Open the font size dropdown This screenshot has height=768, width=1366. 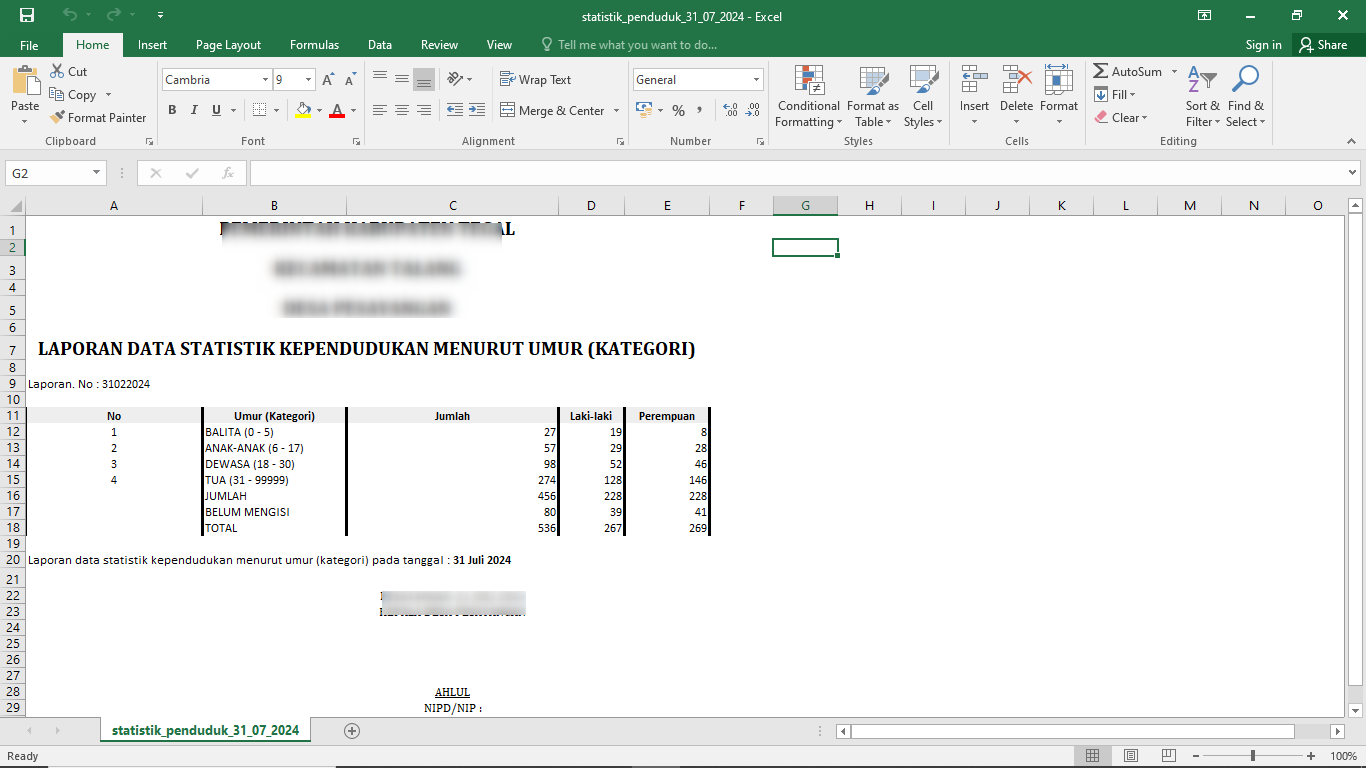[x=309, y=79]
